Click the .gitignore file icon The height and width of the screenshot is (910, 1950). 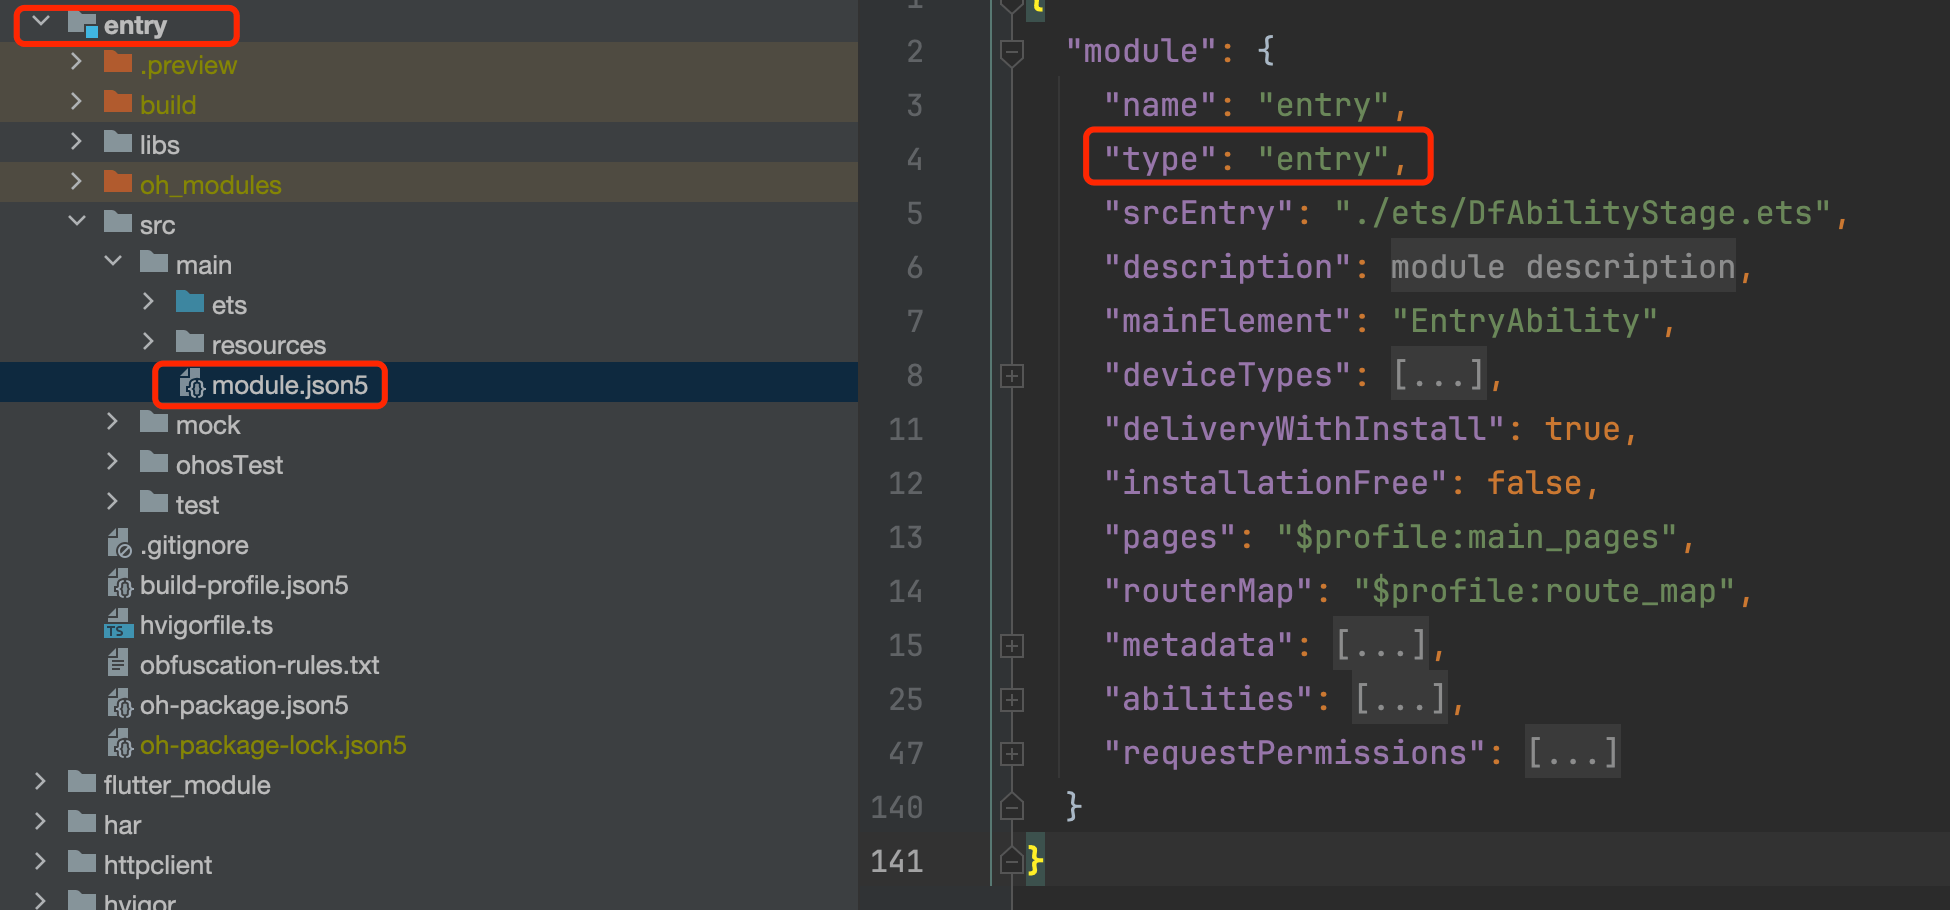[119, 545]
